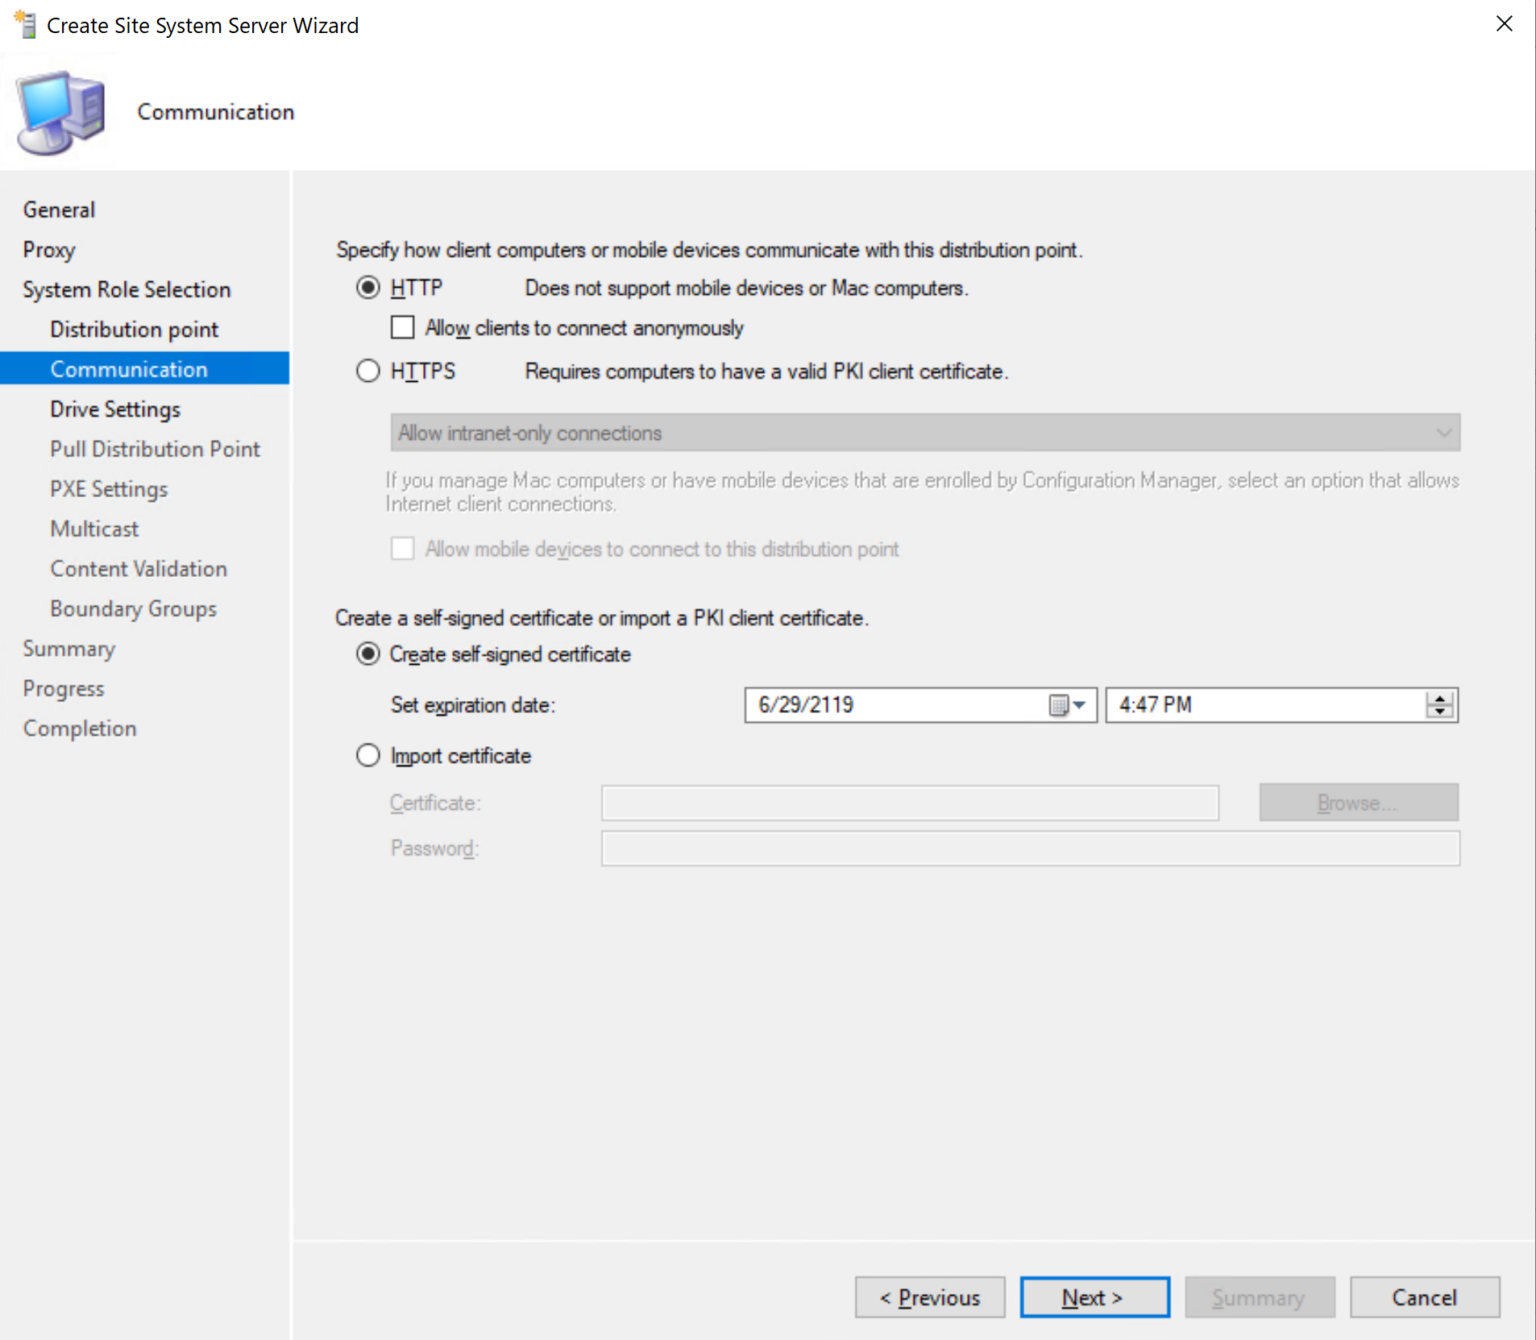
Task: Select the Drive Settings wizard page
Action: (x=115, y=408)
